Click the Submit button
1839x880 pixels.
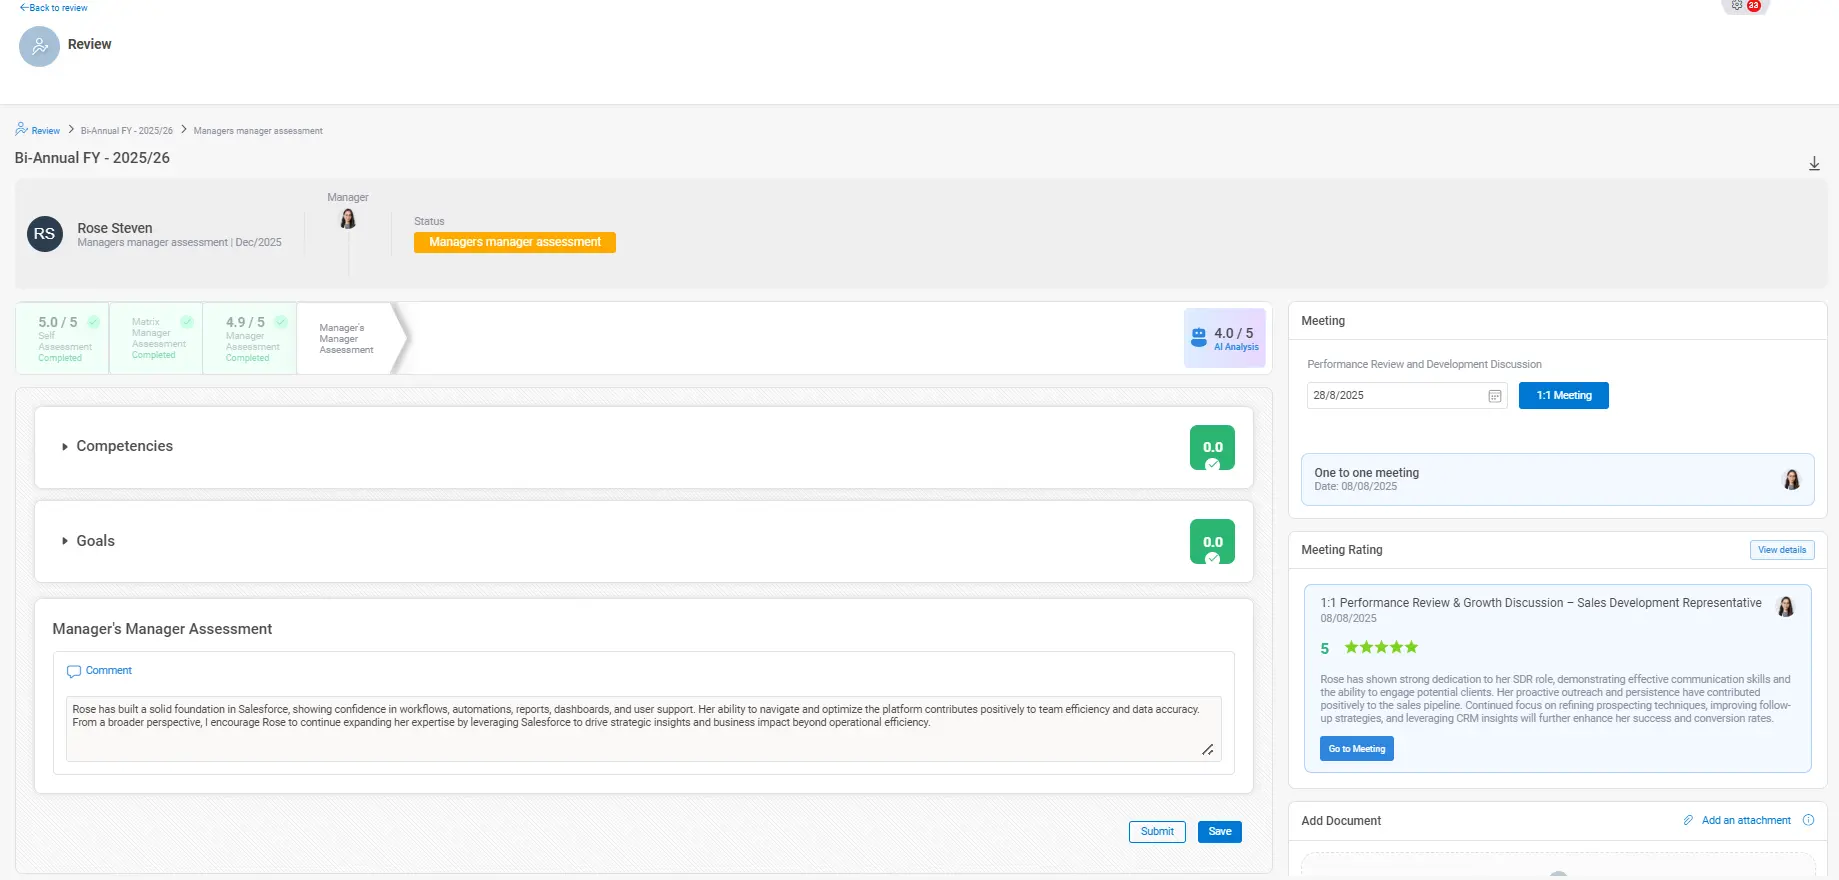[1157, 832]
